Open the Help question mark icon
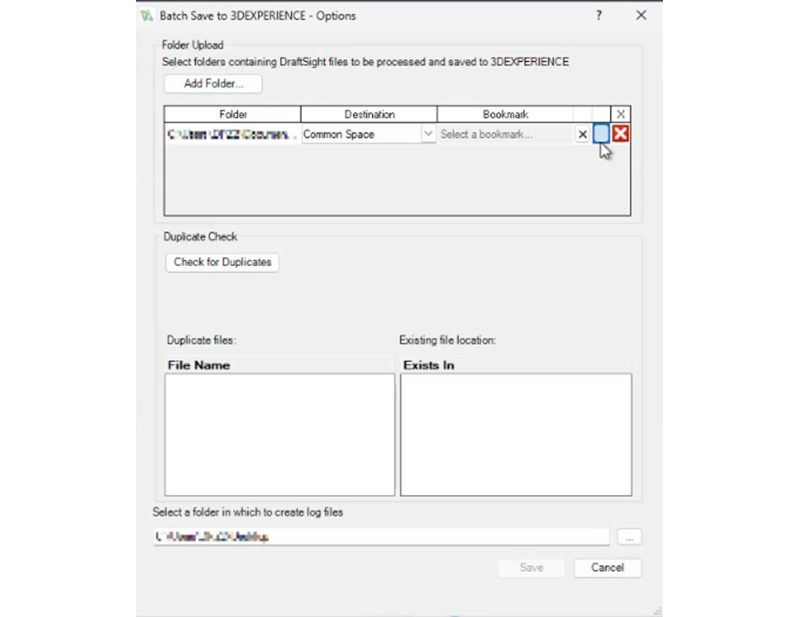 click(598, 16)
